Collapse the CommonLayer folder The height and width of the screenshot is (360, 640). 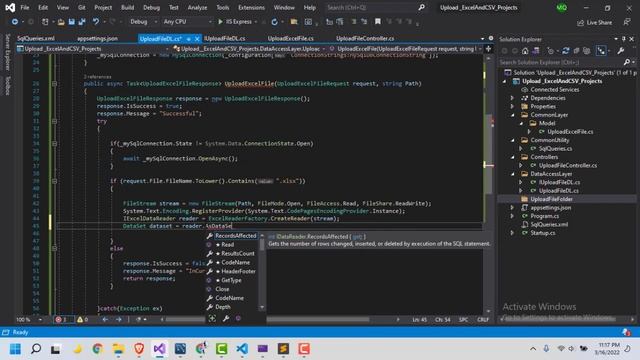coord(513,115)
